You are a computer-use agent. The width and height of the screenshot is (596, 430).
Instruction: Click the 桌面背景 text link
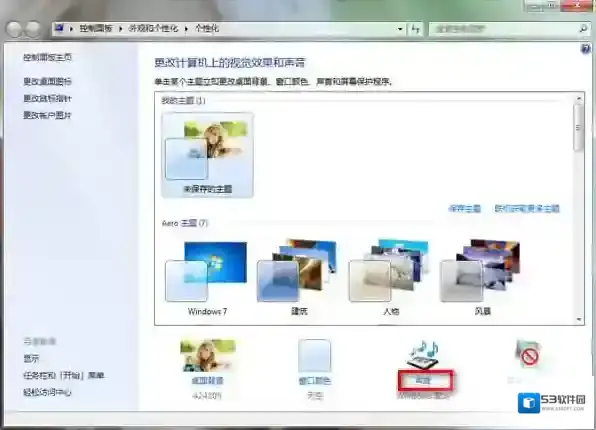208,381
